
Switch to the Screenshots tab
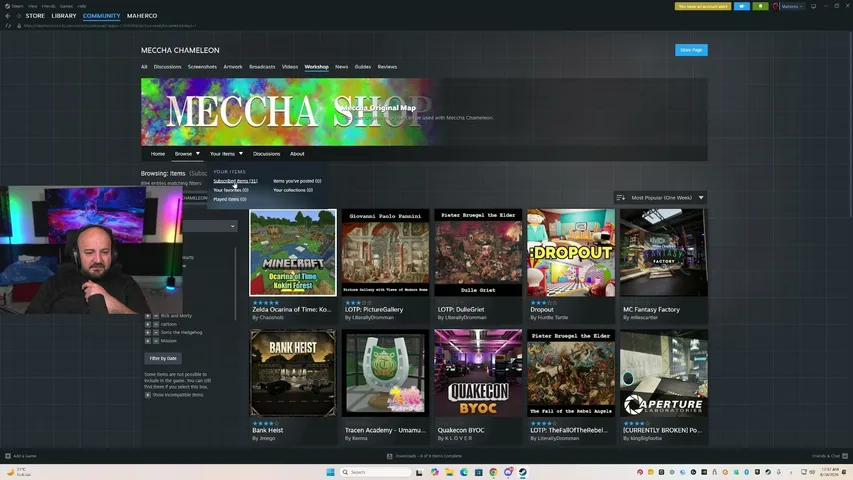pos(202,67)
